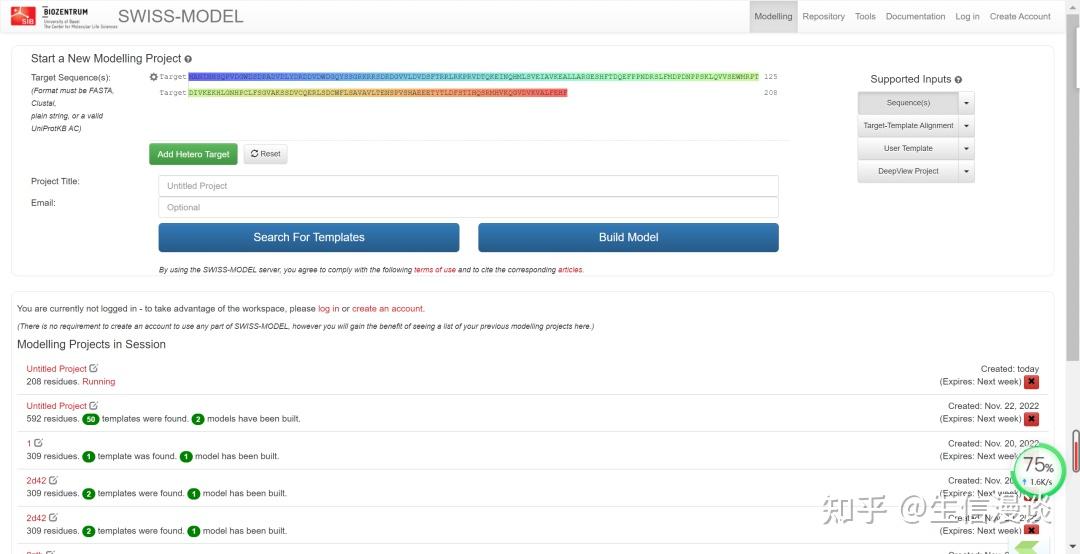The image size is (1080, 554).
Task: Select the Sequence(s) input type button
Action: point(908,103)
